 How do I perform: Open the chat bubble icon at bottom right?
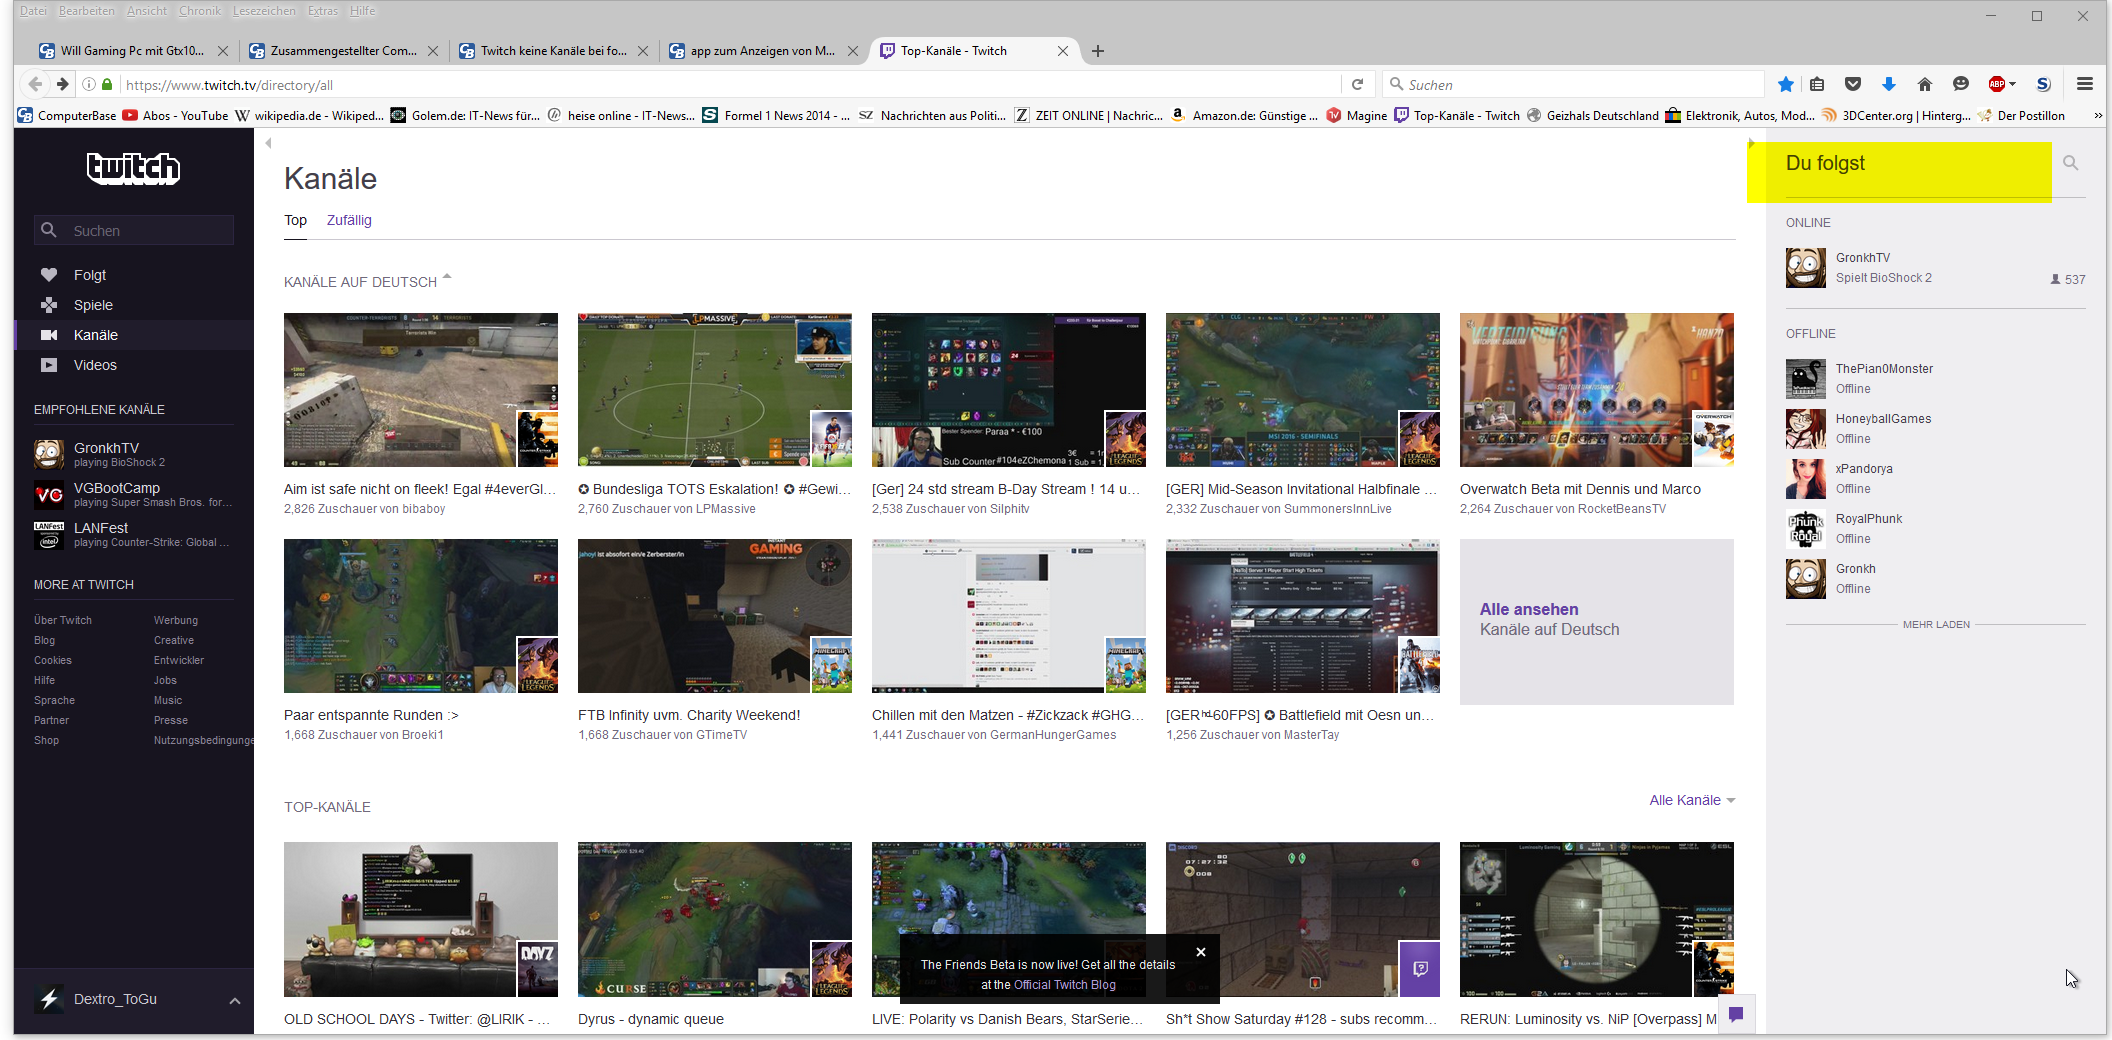(x=1736, y=1014)
